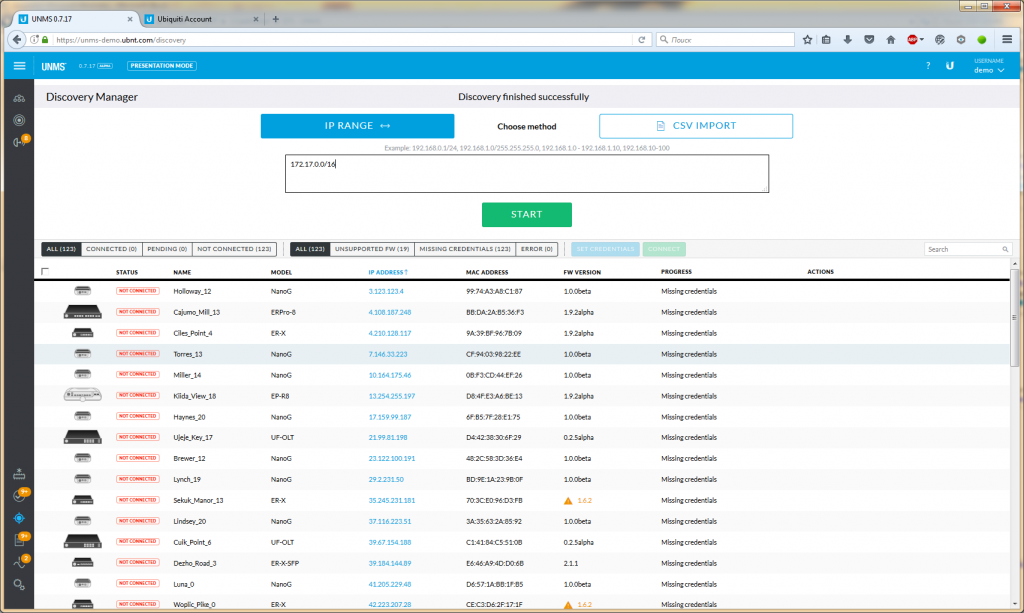Click the Ubiquiti logo icon in header
Screen dimensions: 1024x613
949,66
